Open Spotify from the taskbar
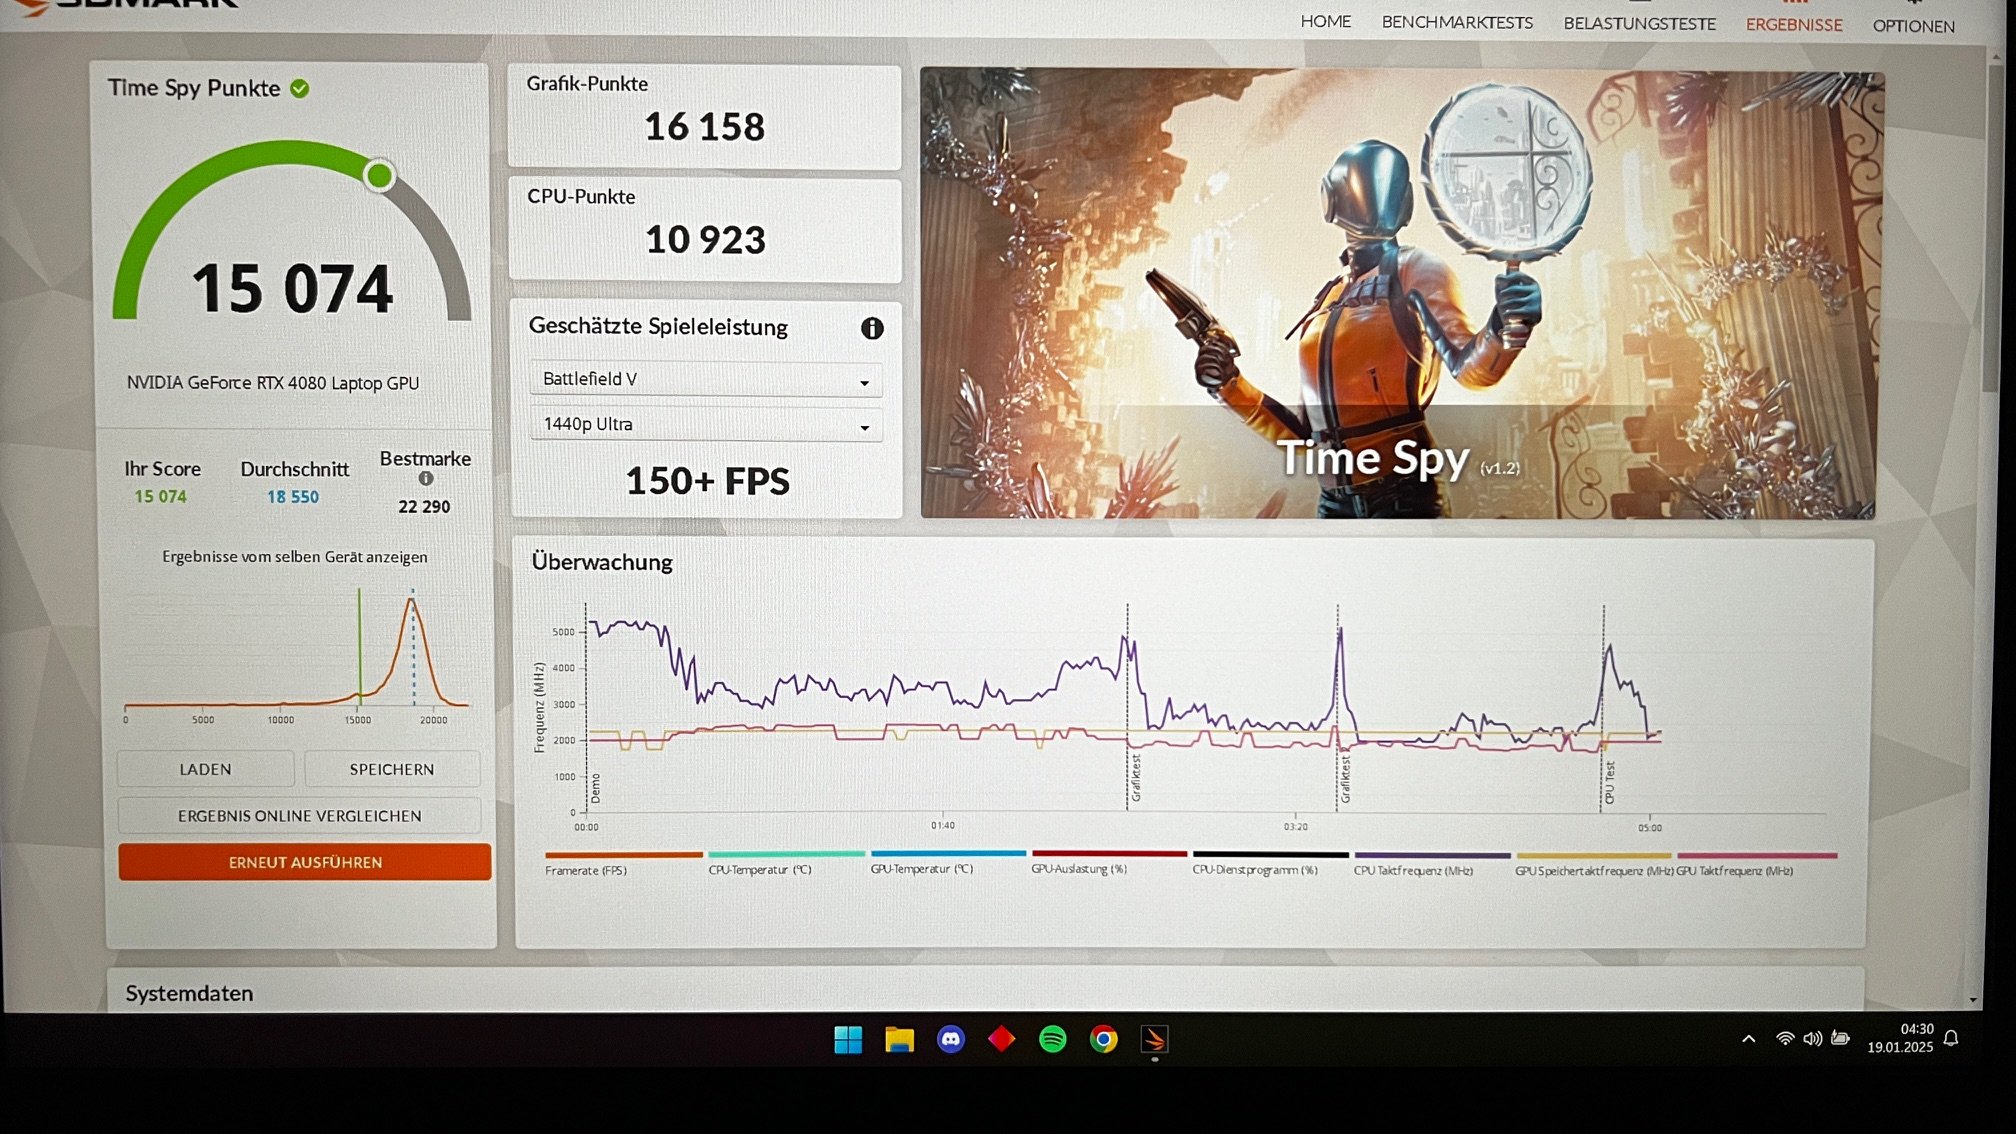This screenshot has width=2016, height=1134. 1052,1039
